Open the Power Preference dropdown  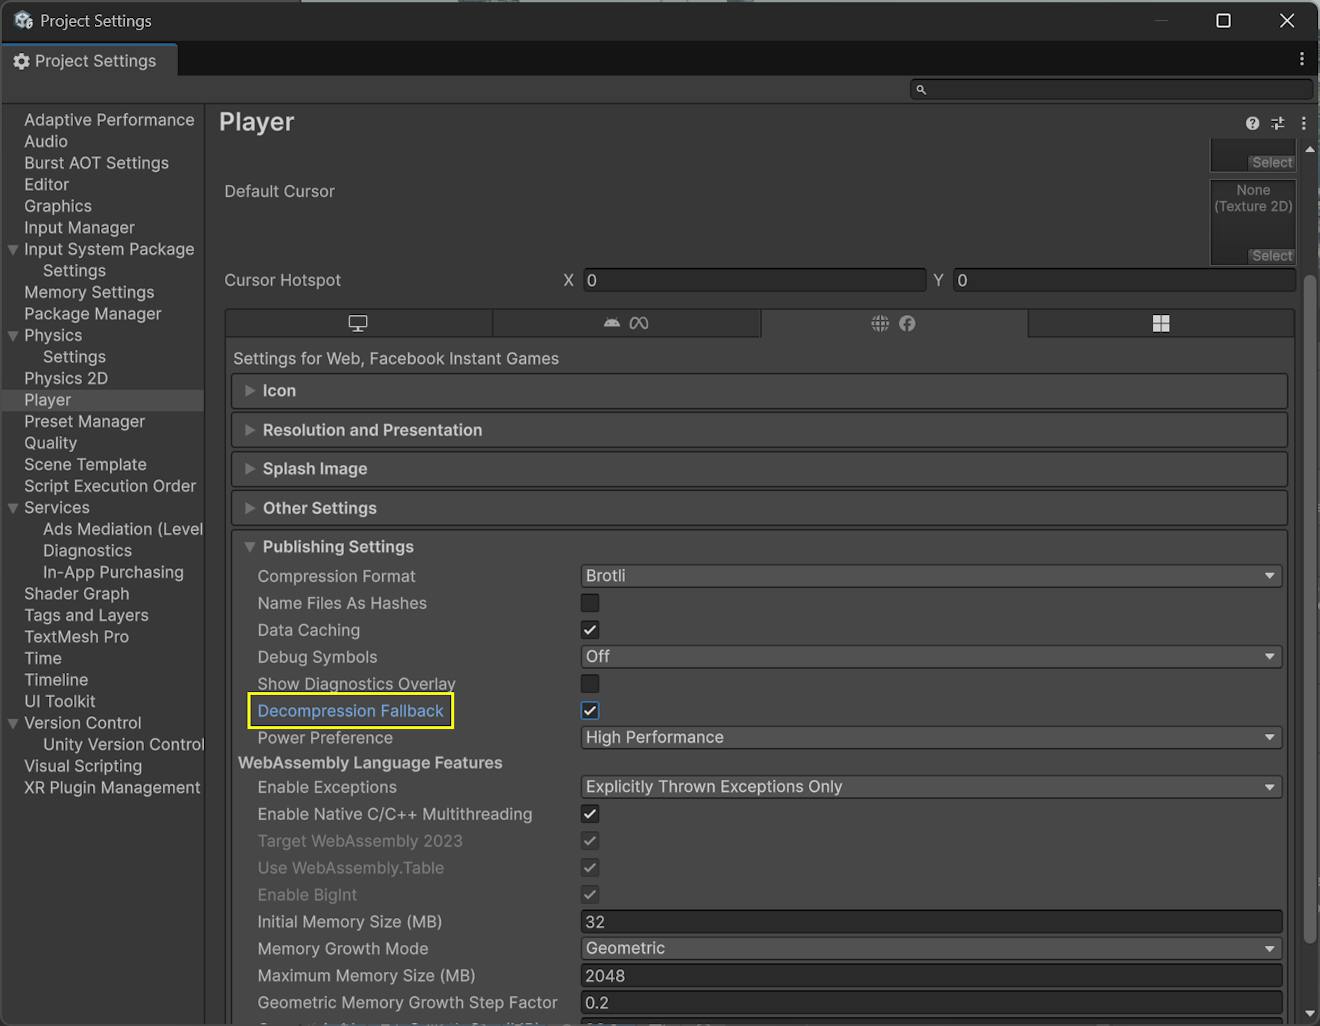pos(930,737)
